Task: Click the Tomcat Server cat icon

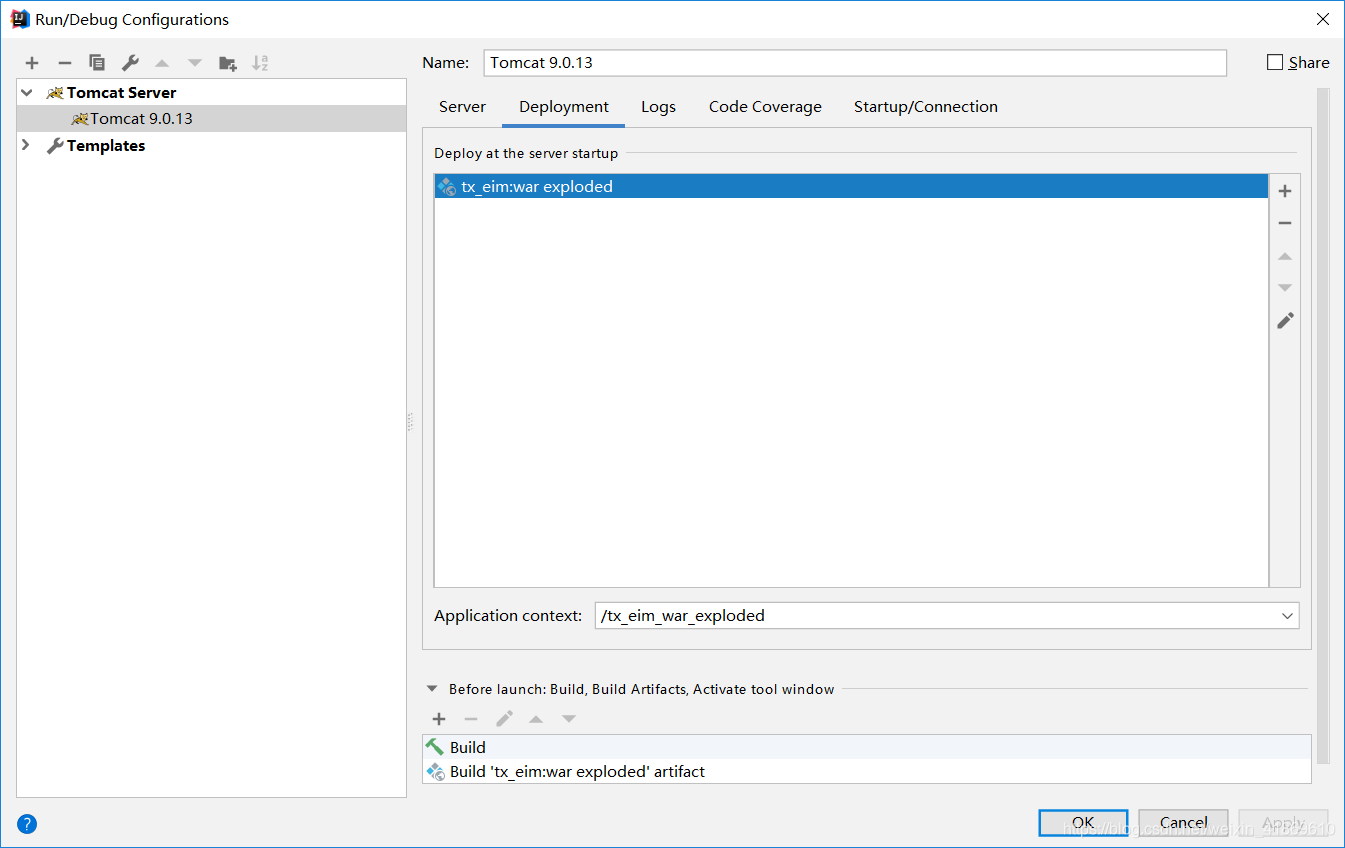Action: 55,92
